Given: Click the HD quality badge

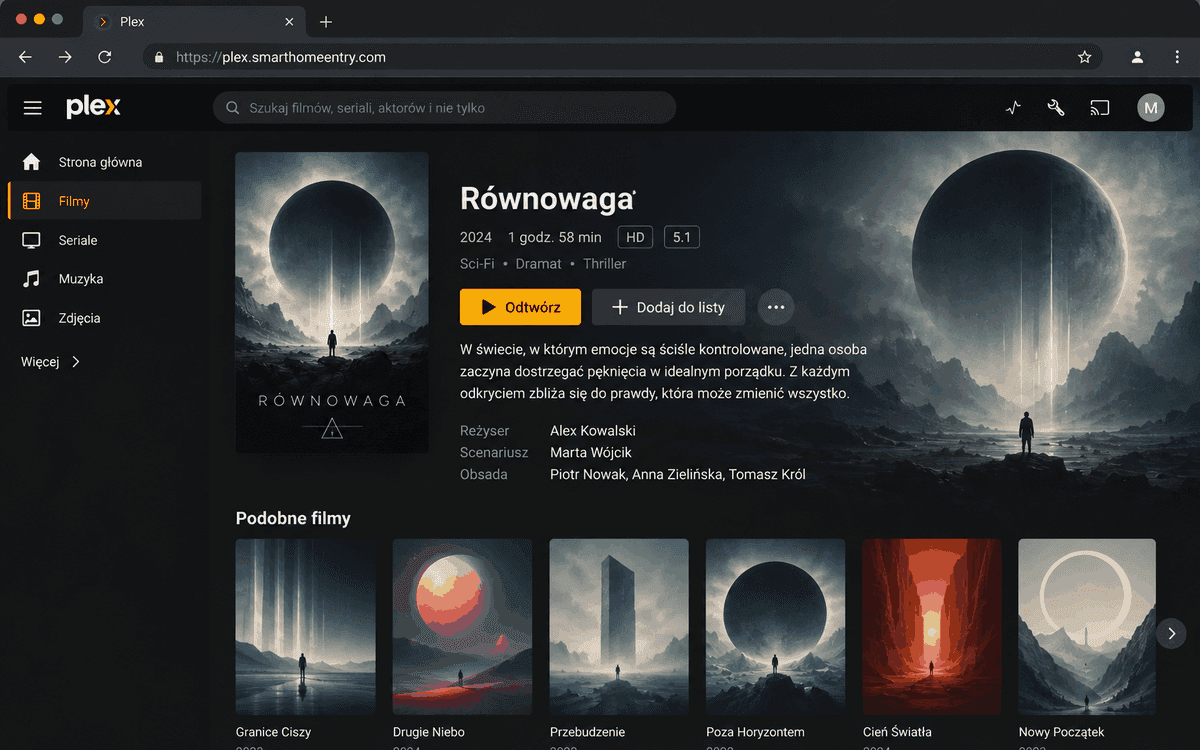Looking at the screenshot, I should [x=635, y=238].
